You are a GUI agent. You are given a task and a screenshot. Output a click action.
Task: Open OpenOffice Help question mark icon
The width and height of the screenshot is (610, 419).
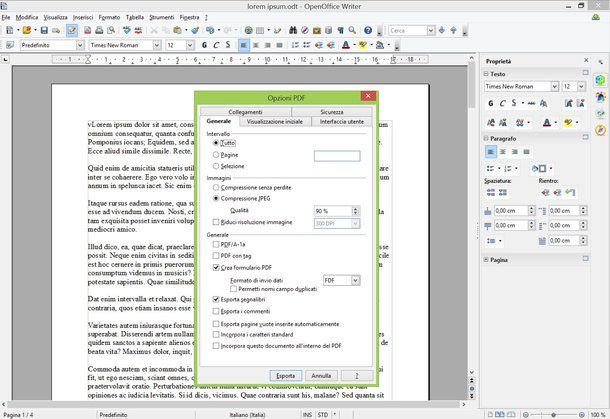368,30
